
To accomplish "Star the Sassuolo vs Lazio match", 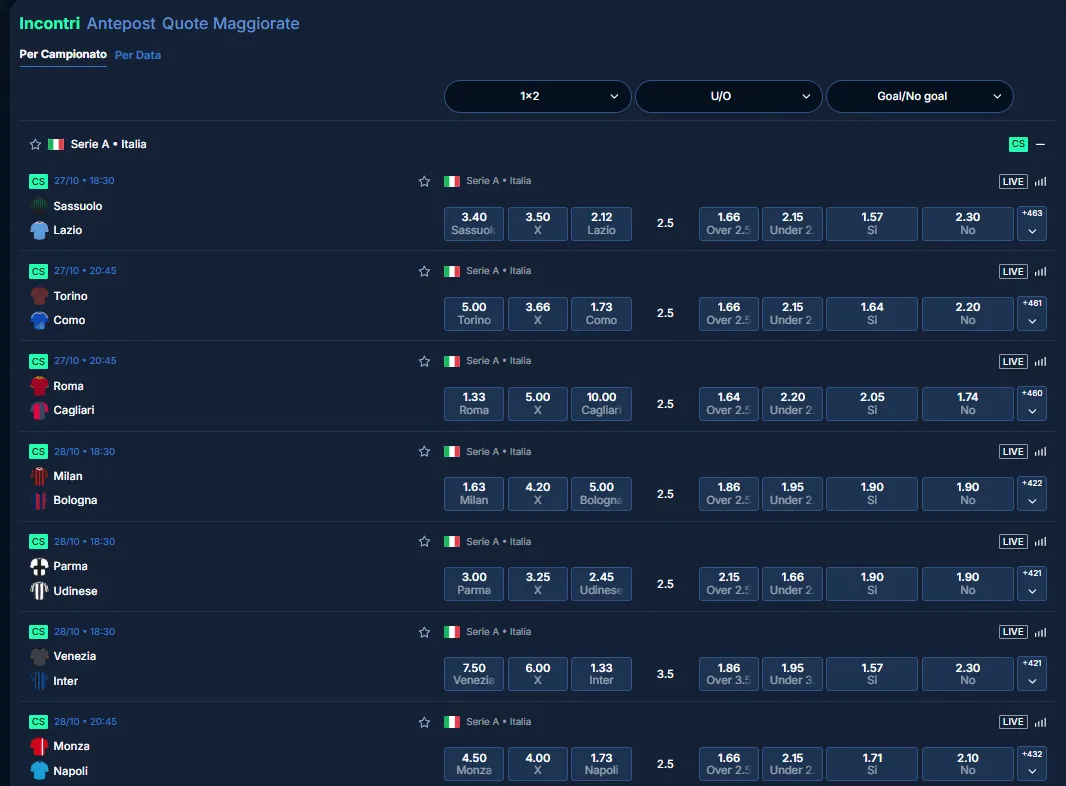I will pyautogui.click(x=424, y=181).
